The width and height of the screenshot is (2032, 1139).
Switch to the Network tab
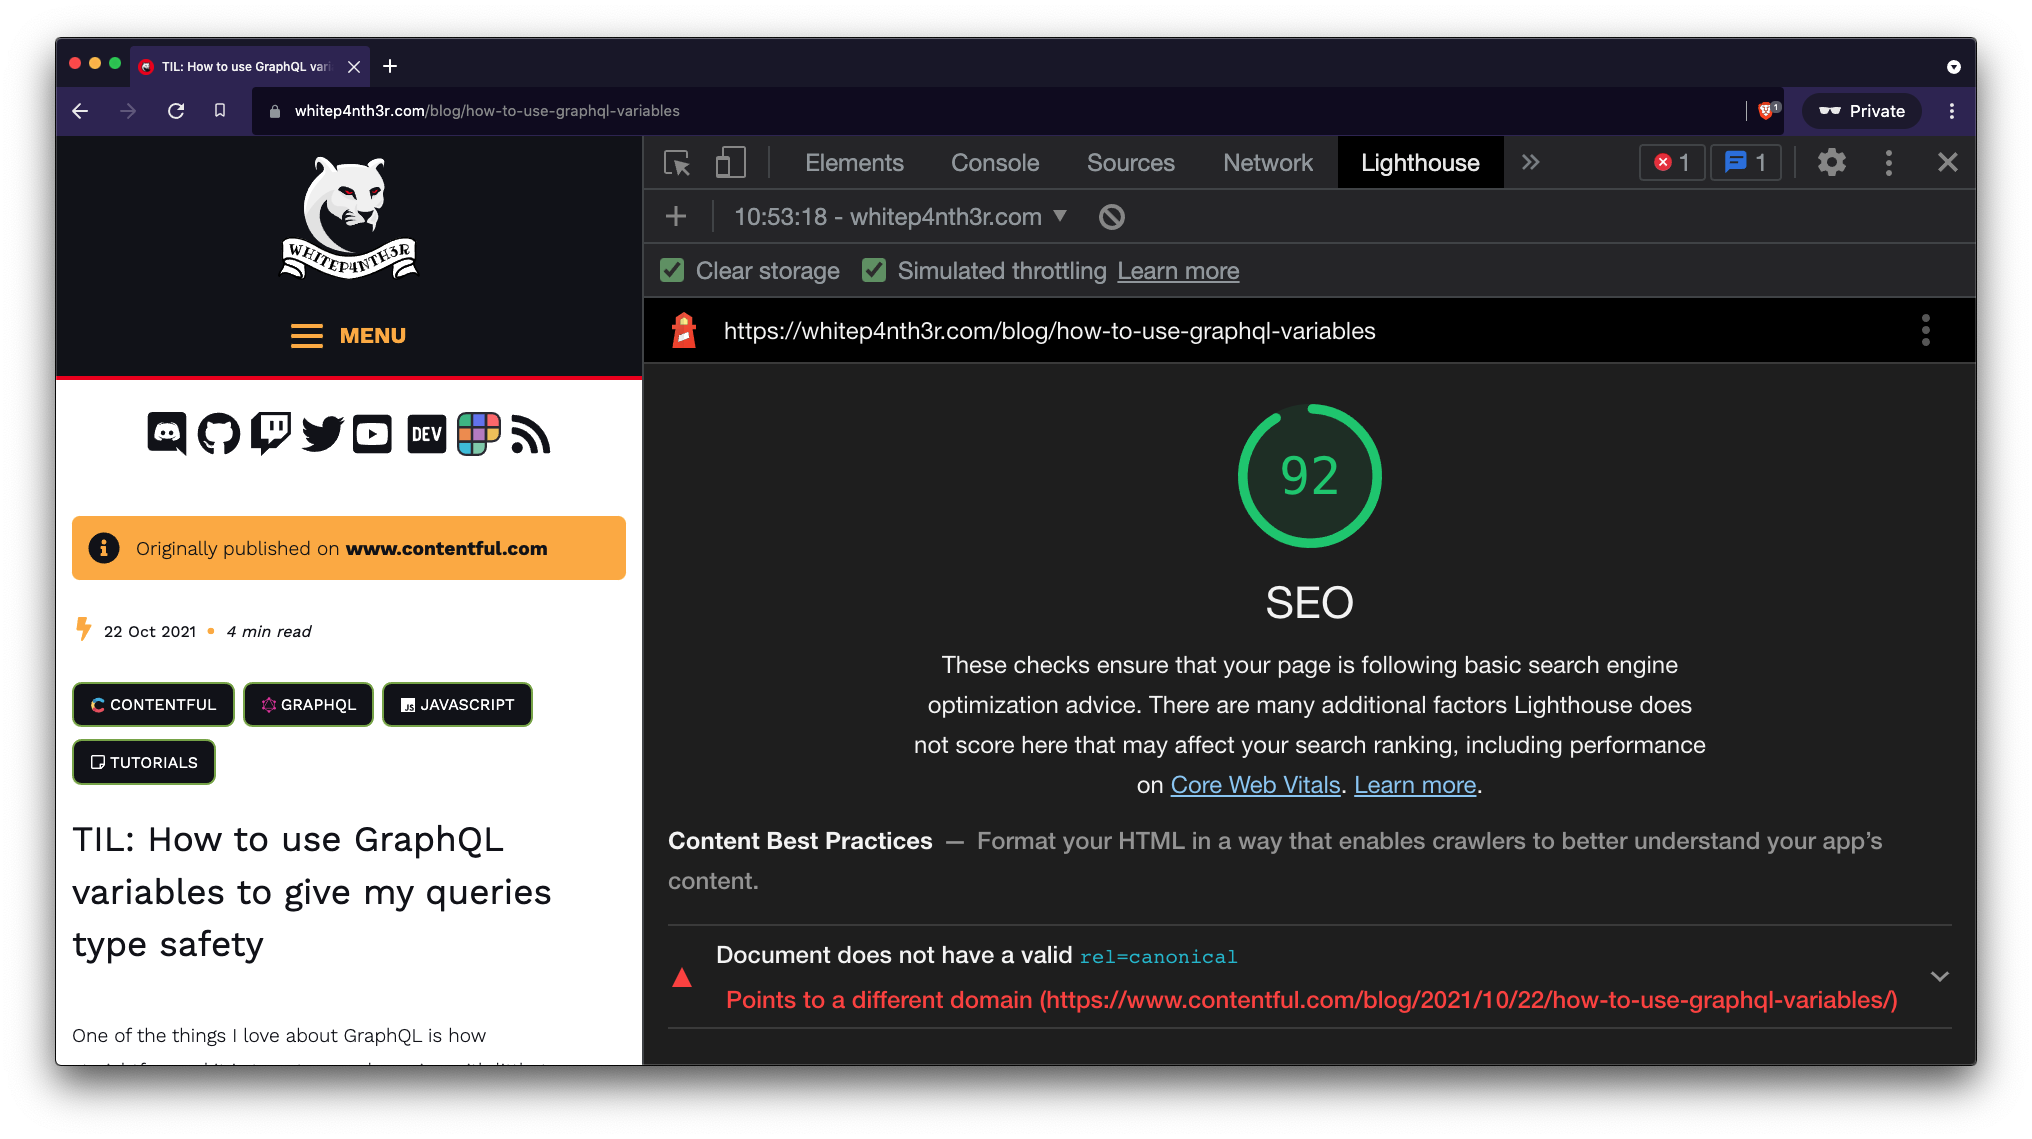[x=1267, y=163]
